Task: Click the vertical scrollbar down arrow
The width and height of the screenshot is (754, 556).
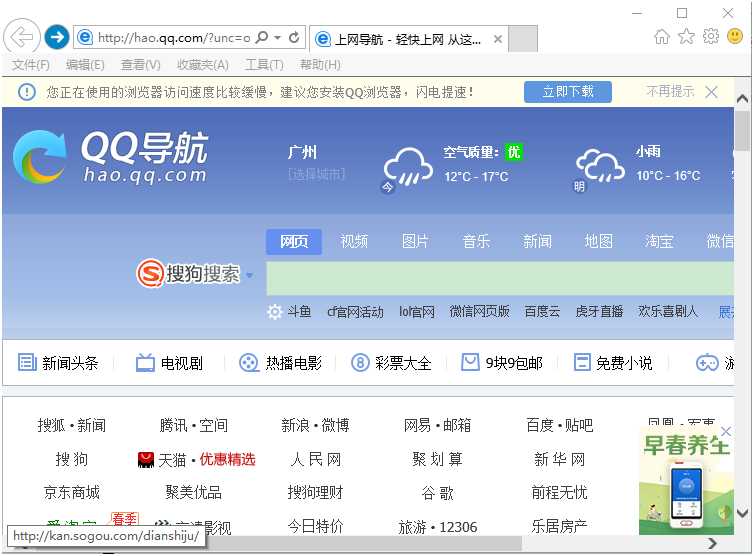Action: pos(742,513)
